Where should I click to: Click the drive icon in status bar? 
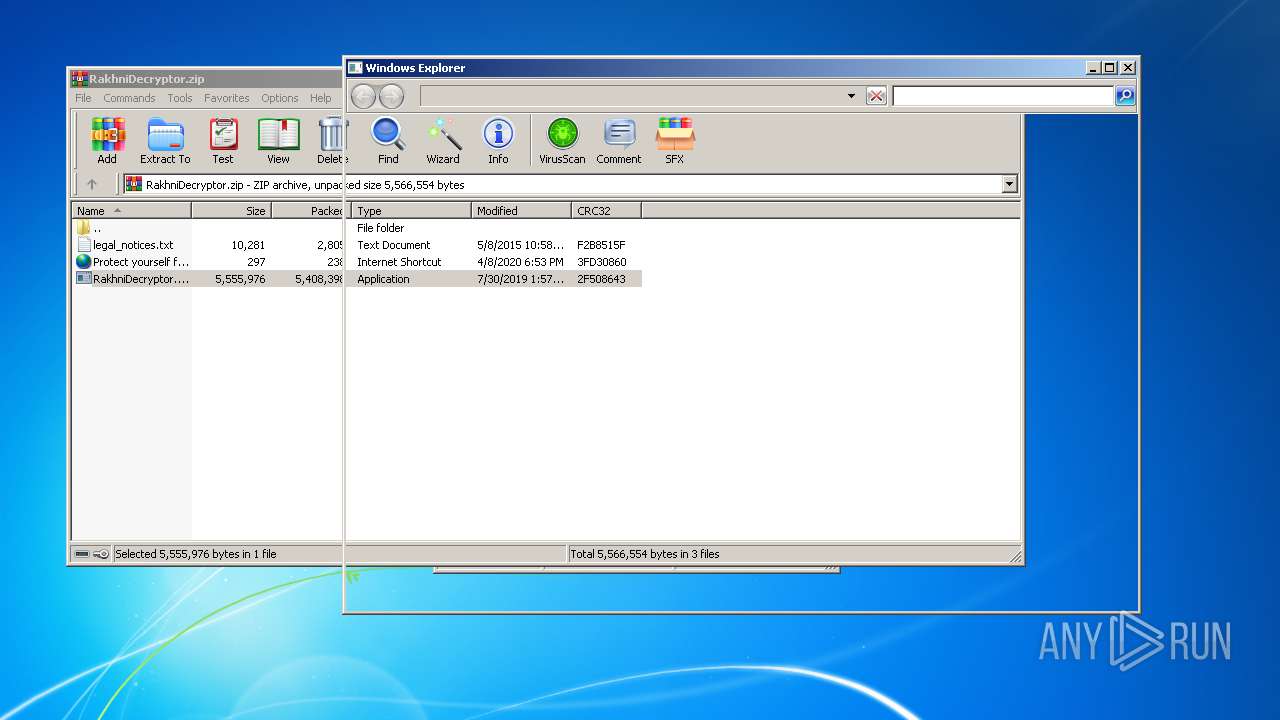[x=82, y=554]
